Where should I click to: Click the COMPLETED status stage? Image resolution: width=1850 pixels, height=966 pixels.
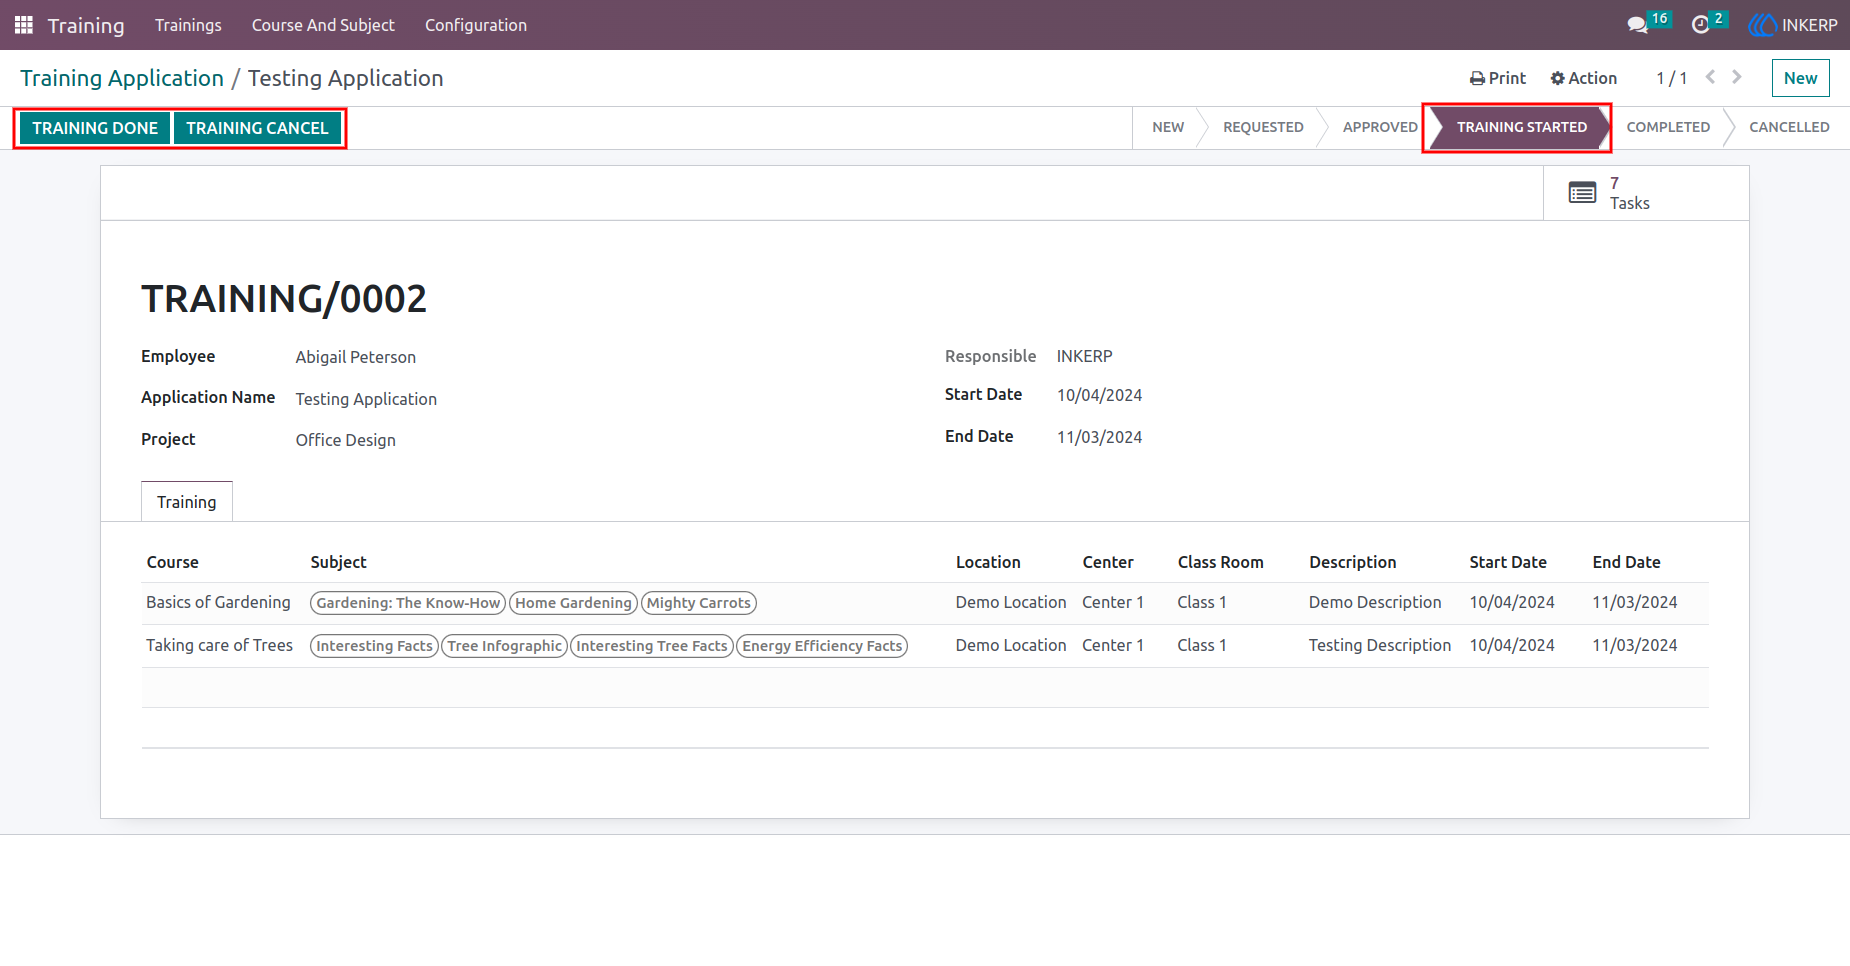coord(1668,127)
